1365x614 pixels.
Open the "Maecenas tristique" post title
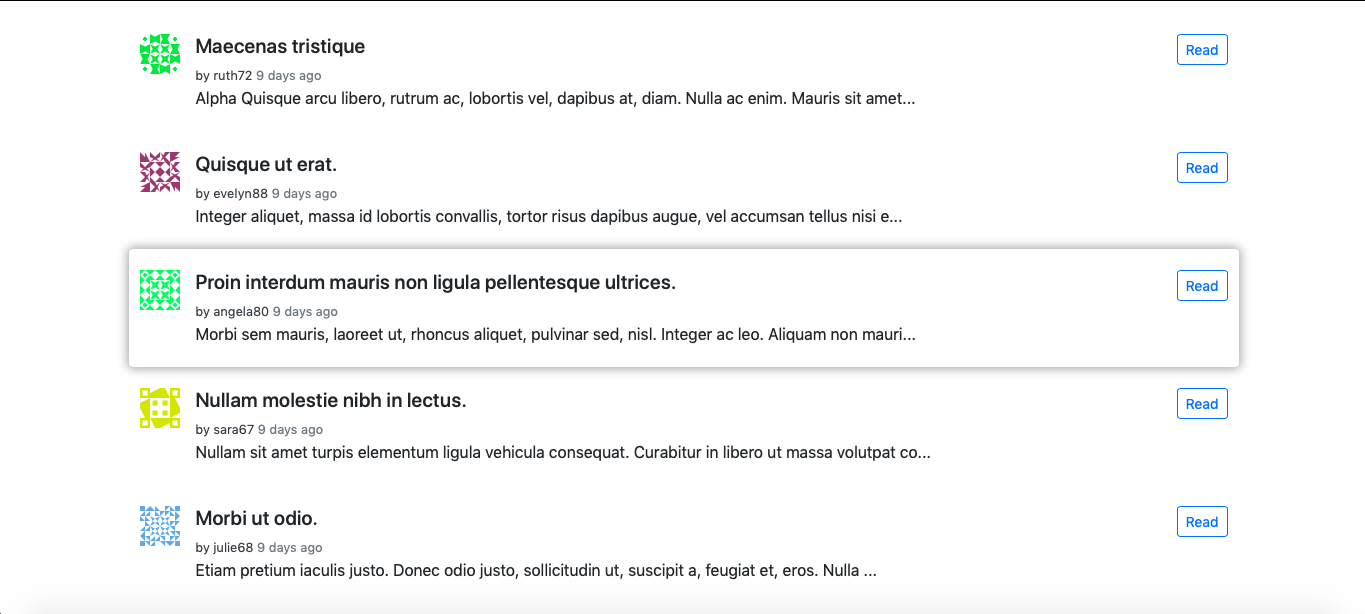point(280,46)
